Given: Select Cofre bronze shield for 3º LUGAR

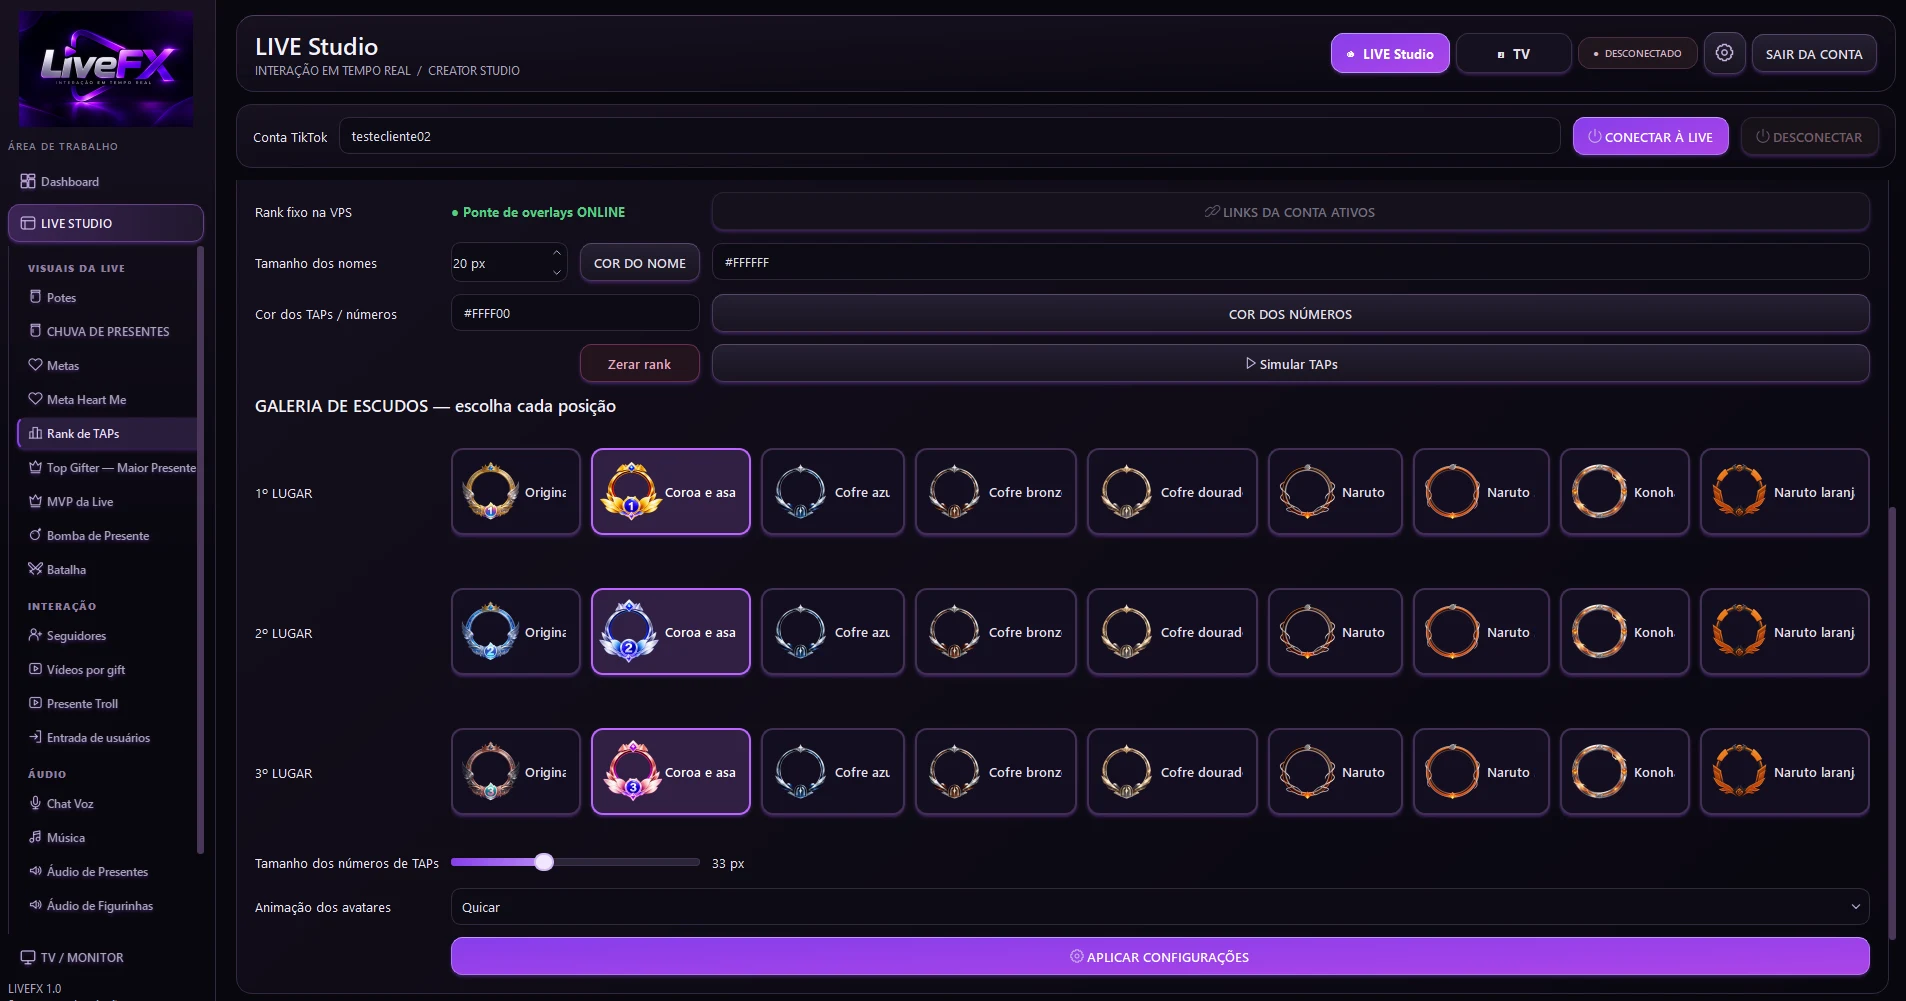Looking at the screenshot, I should (996, 772).
